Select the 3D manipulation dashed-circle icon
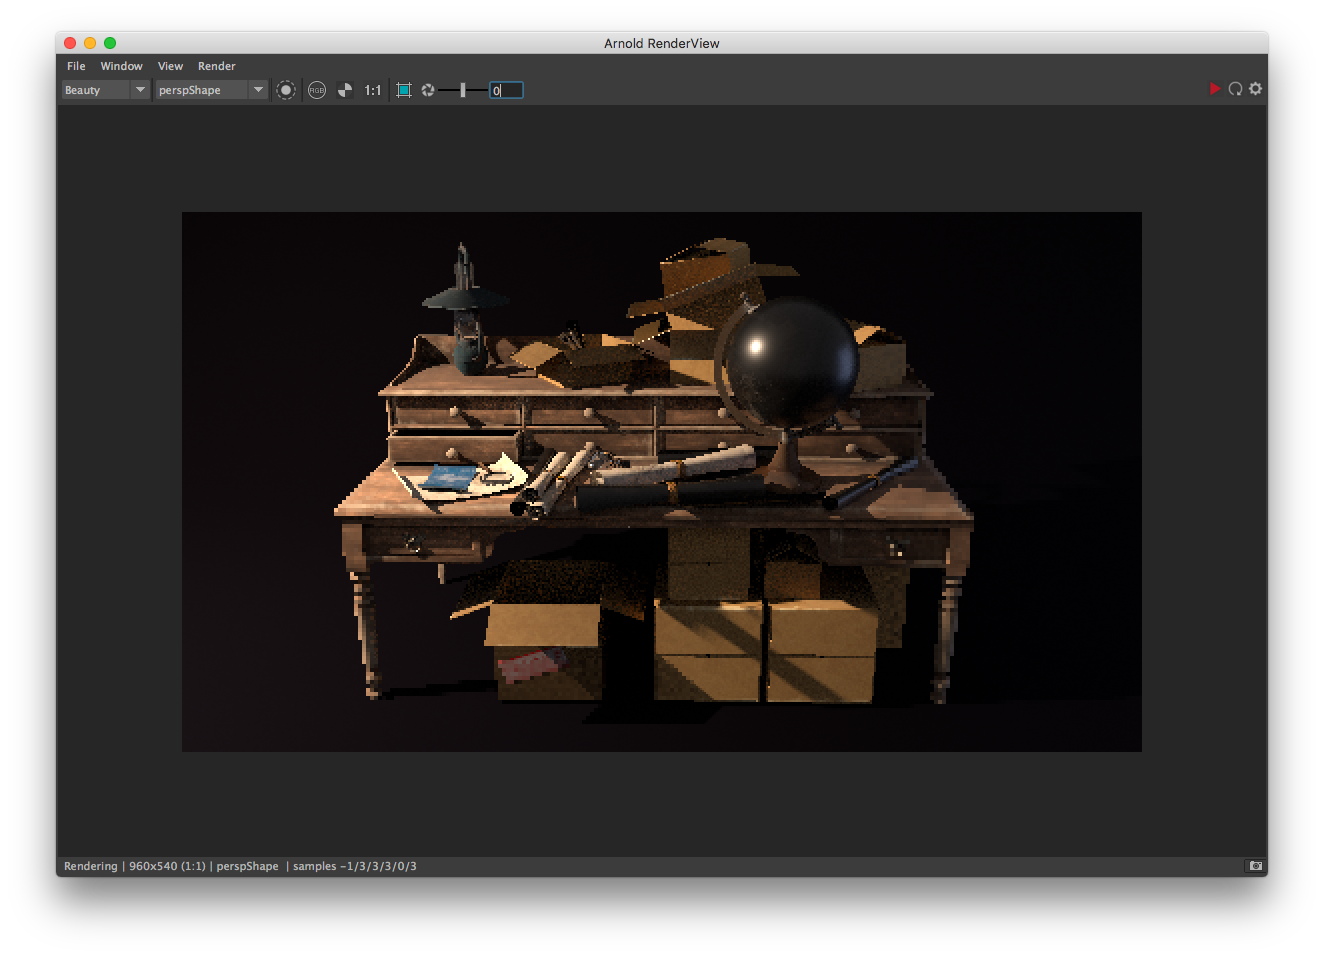The height and width of the screenshot is (957, 1324). (x=285, y=89)
